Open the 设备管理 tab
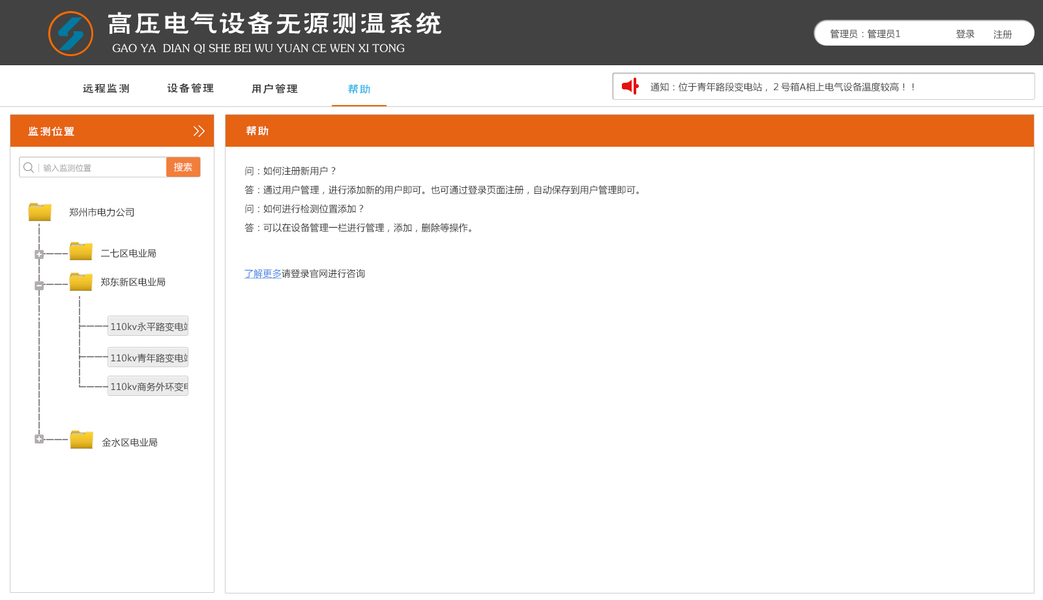Image resolution: width=1043 pixels, height=600 pixels. pos(190,88)
